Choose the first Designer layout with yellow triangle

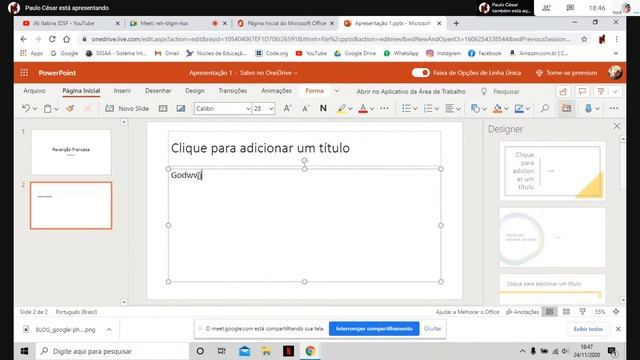click(x=552, y=171)
